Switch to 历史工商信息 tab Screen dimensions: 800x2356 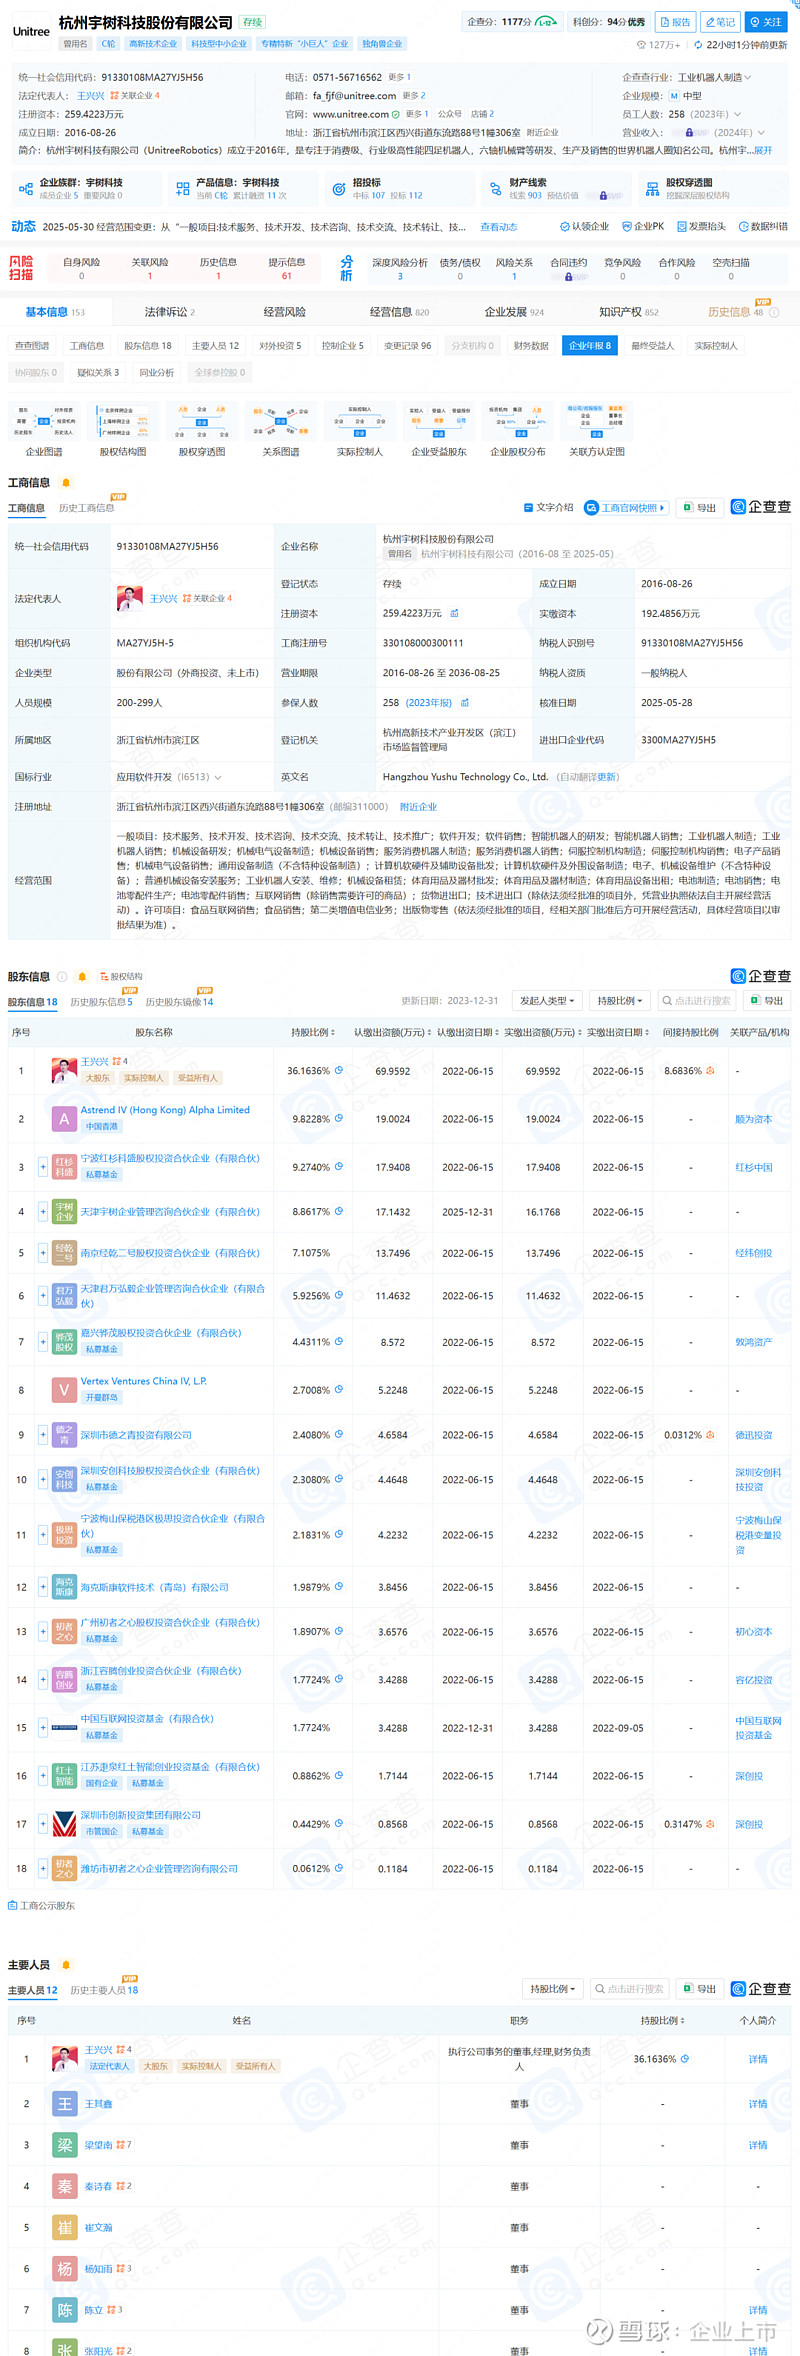pyautogui.click(x=87, y=508)
